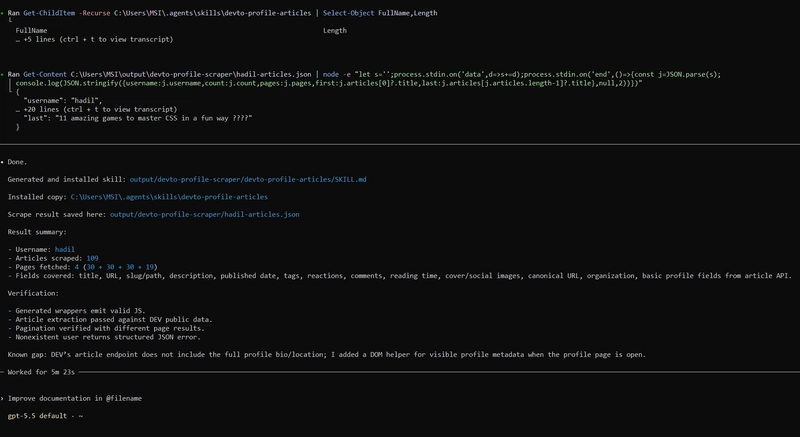The image size is (800, 437).
Task: Click the 'Verification:' heading
Action: point(33,293)
